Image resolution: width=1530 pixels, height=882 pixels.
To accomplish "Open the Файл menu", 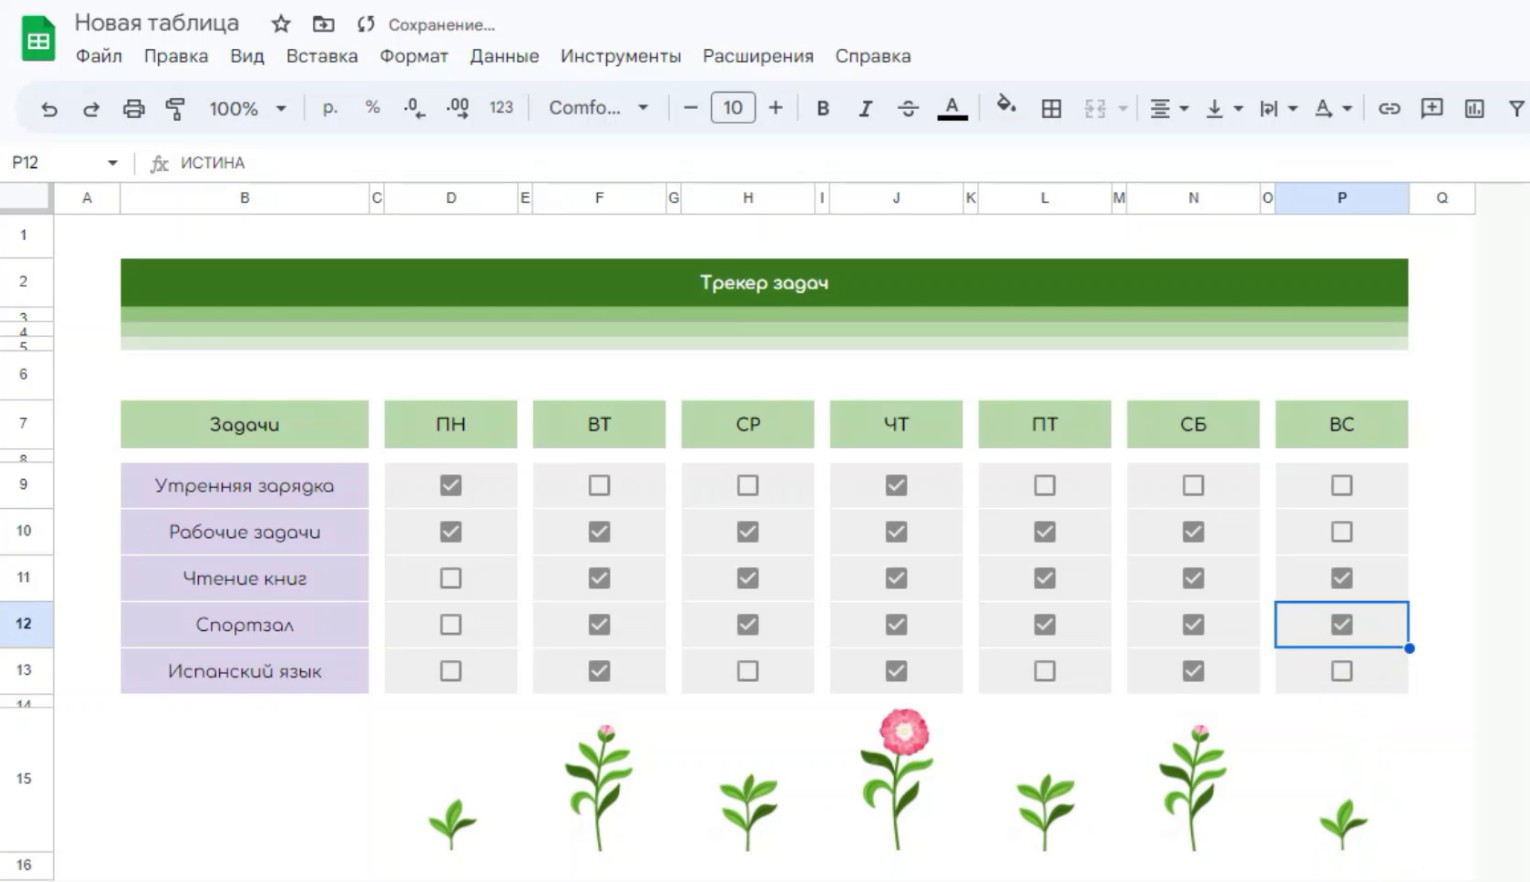I will [x=99, y=56].
